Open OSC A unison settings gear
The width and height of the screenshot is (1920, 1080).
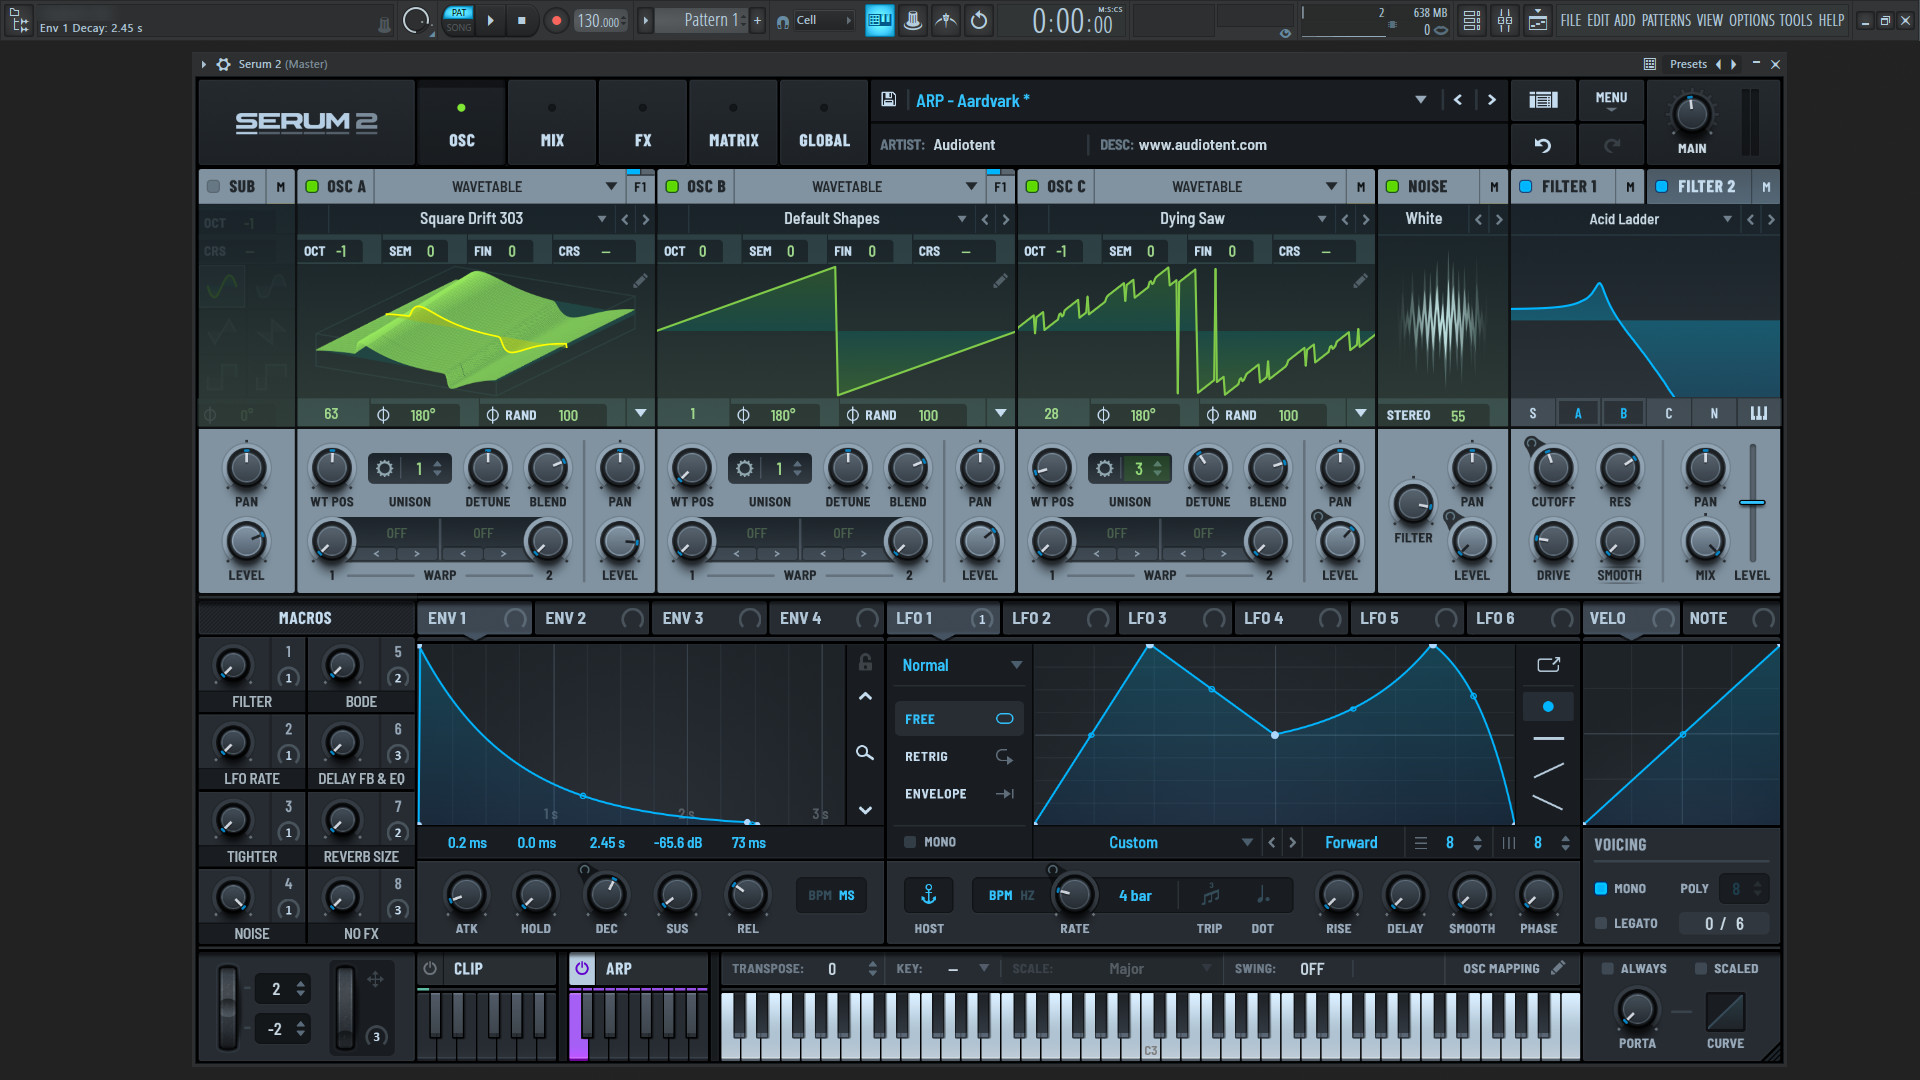[x=384, y=468]
